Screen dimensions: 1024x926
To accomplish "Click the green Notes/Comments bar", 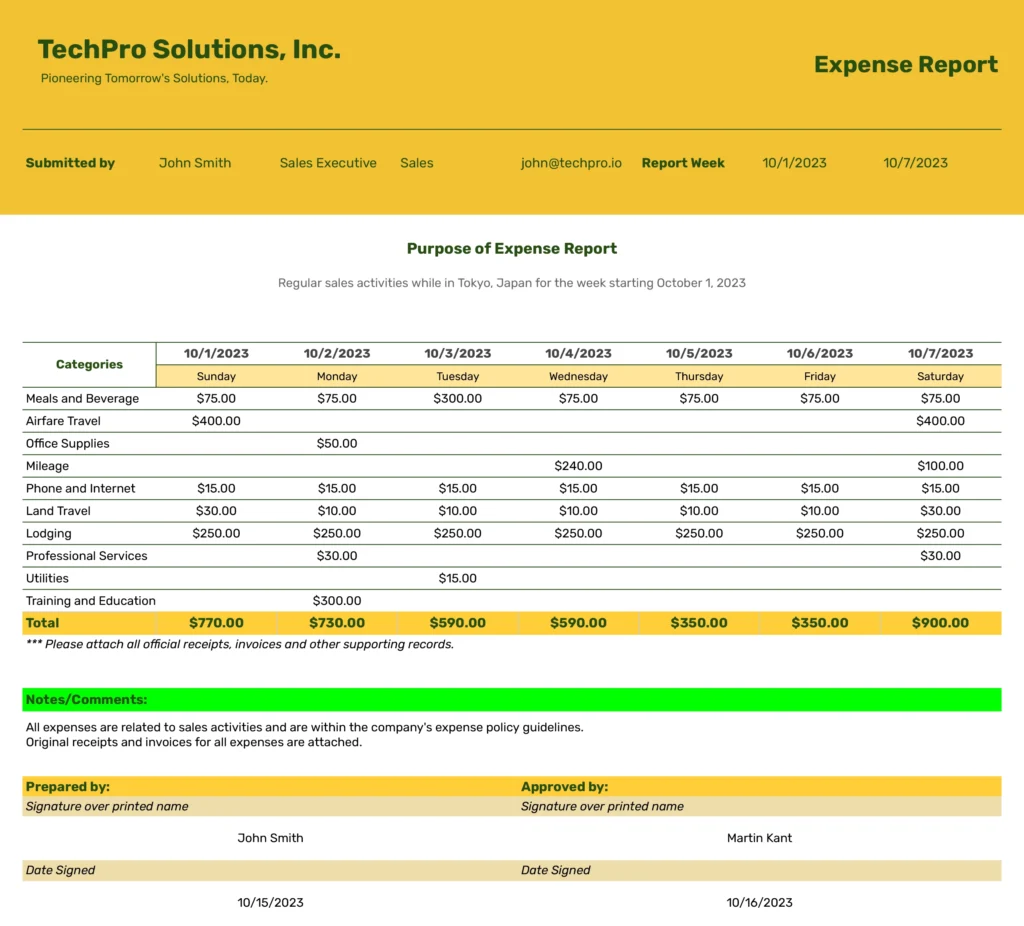I will point(511,700).
